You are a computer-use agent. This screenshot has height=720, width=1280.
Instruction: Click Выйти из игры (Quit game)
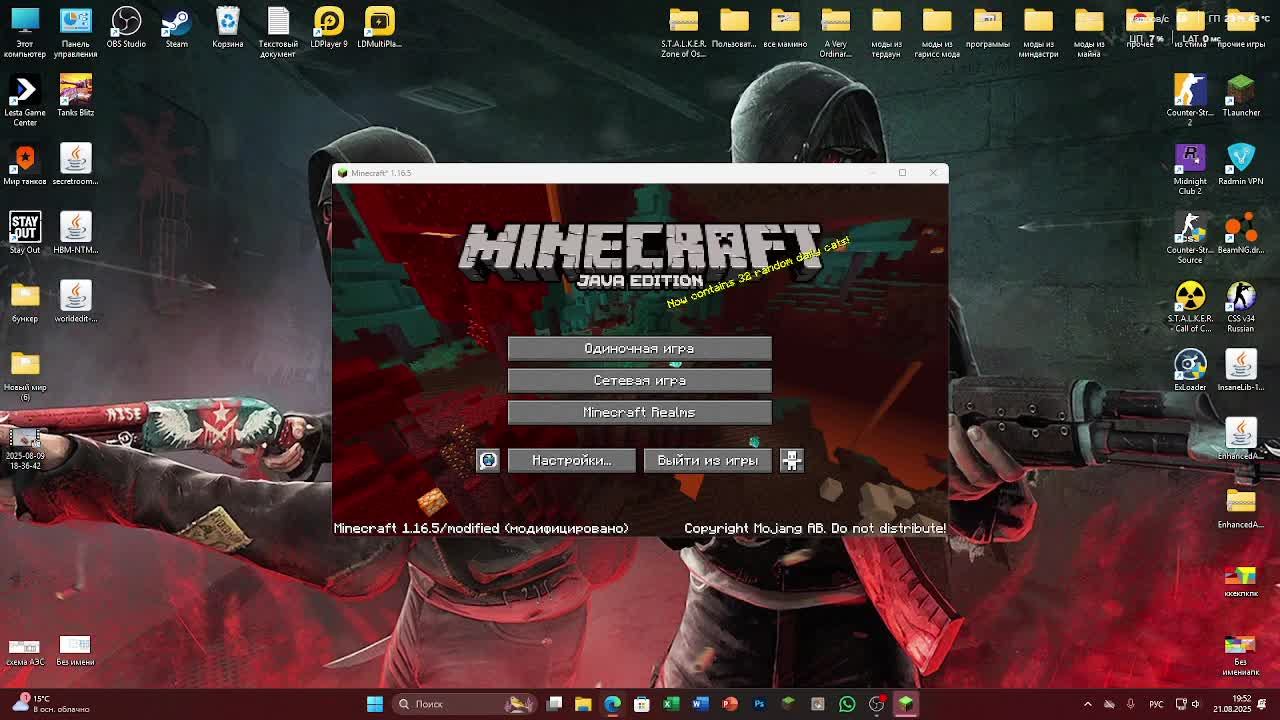707,460
